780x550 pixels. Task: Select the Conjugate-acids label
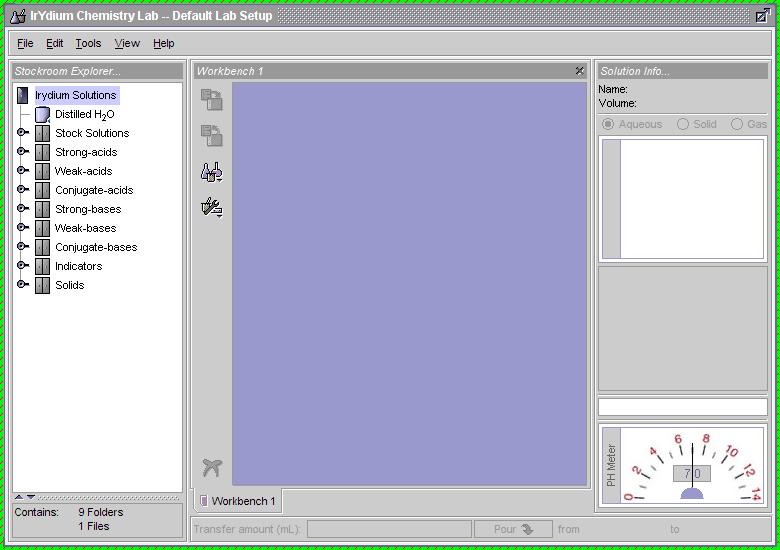click(x=94, y=190)
